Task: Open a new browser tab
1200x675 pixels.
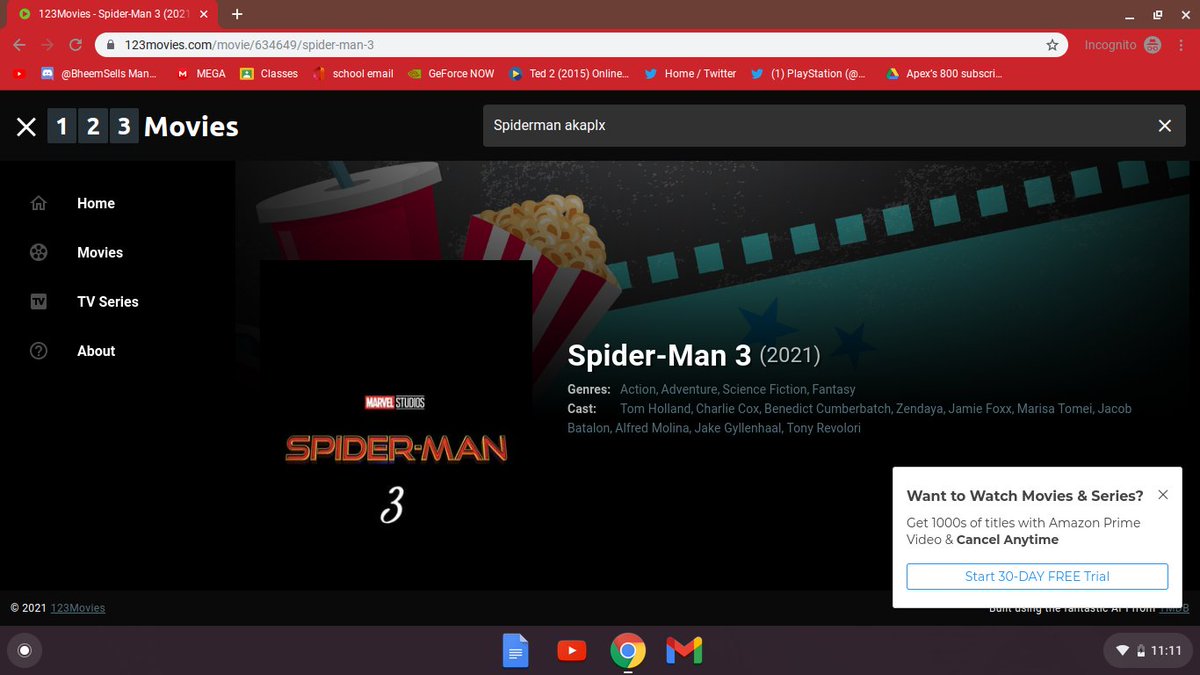Action: point(237,14)
